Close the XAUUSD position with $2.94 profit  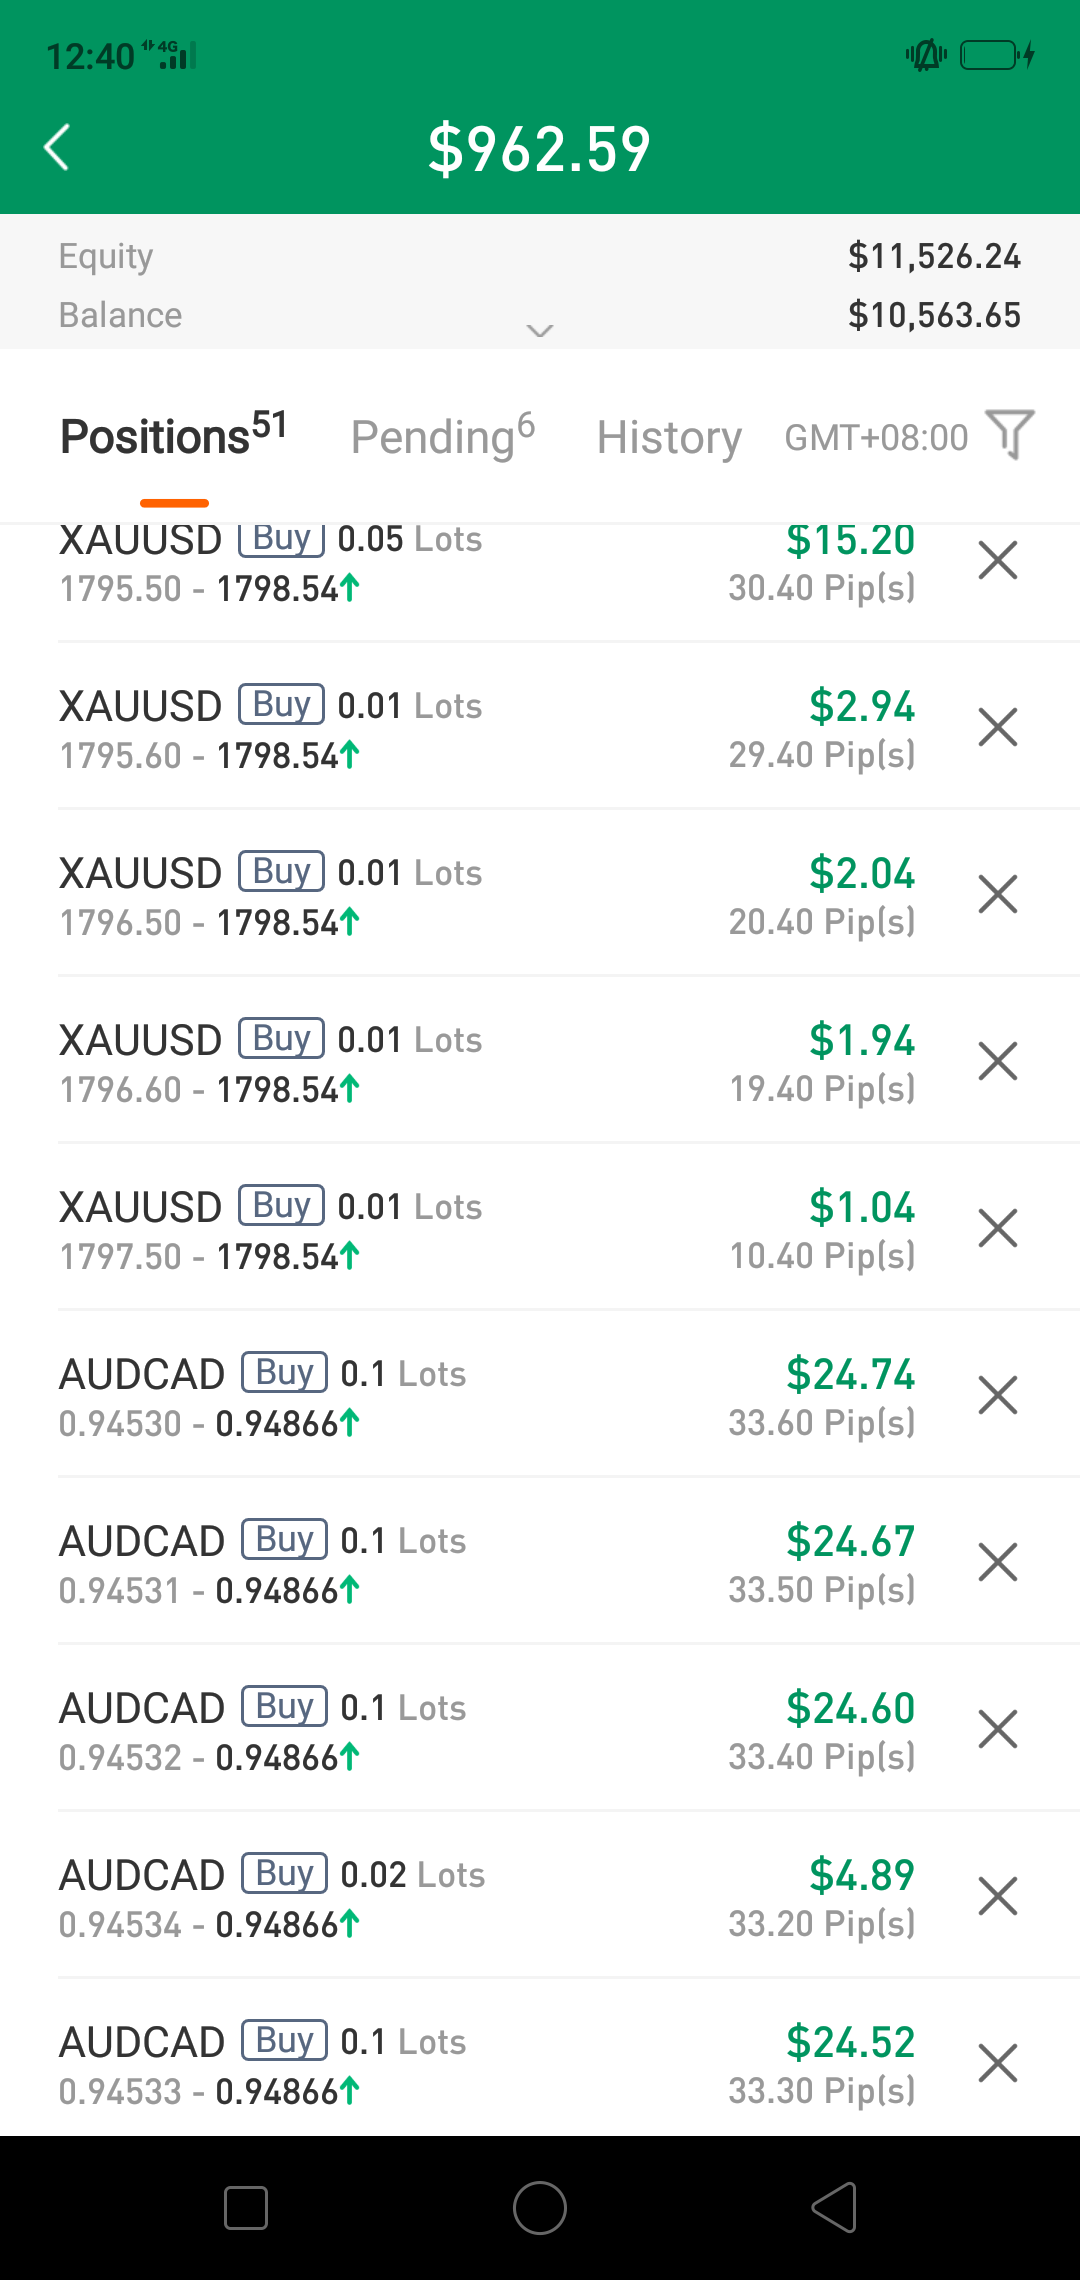pos(998,727)
